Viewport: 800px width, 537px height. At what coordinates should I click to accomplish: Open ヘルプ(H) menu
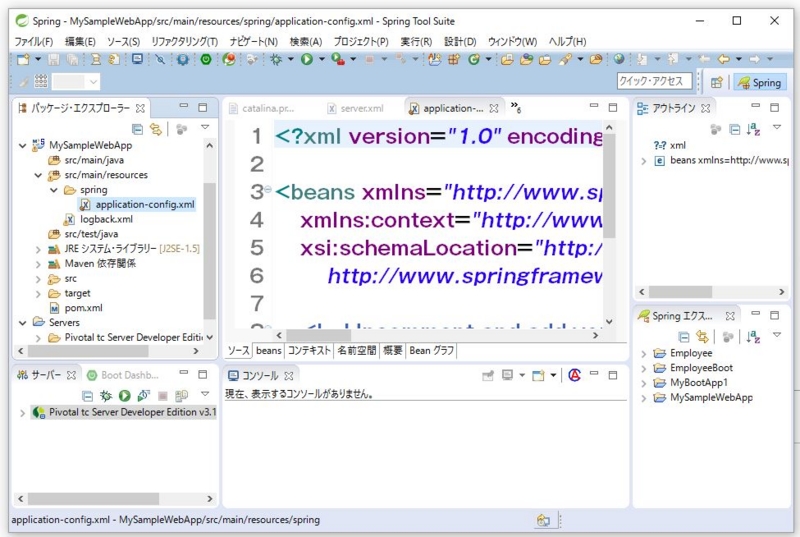[x=567, y=41]
